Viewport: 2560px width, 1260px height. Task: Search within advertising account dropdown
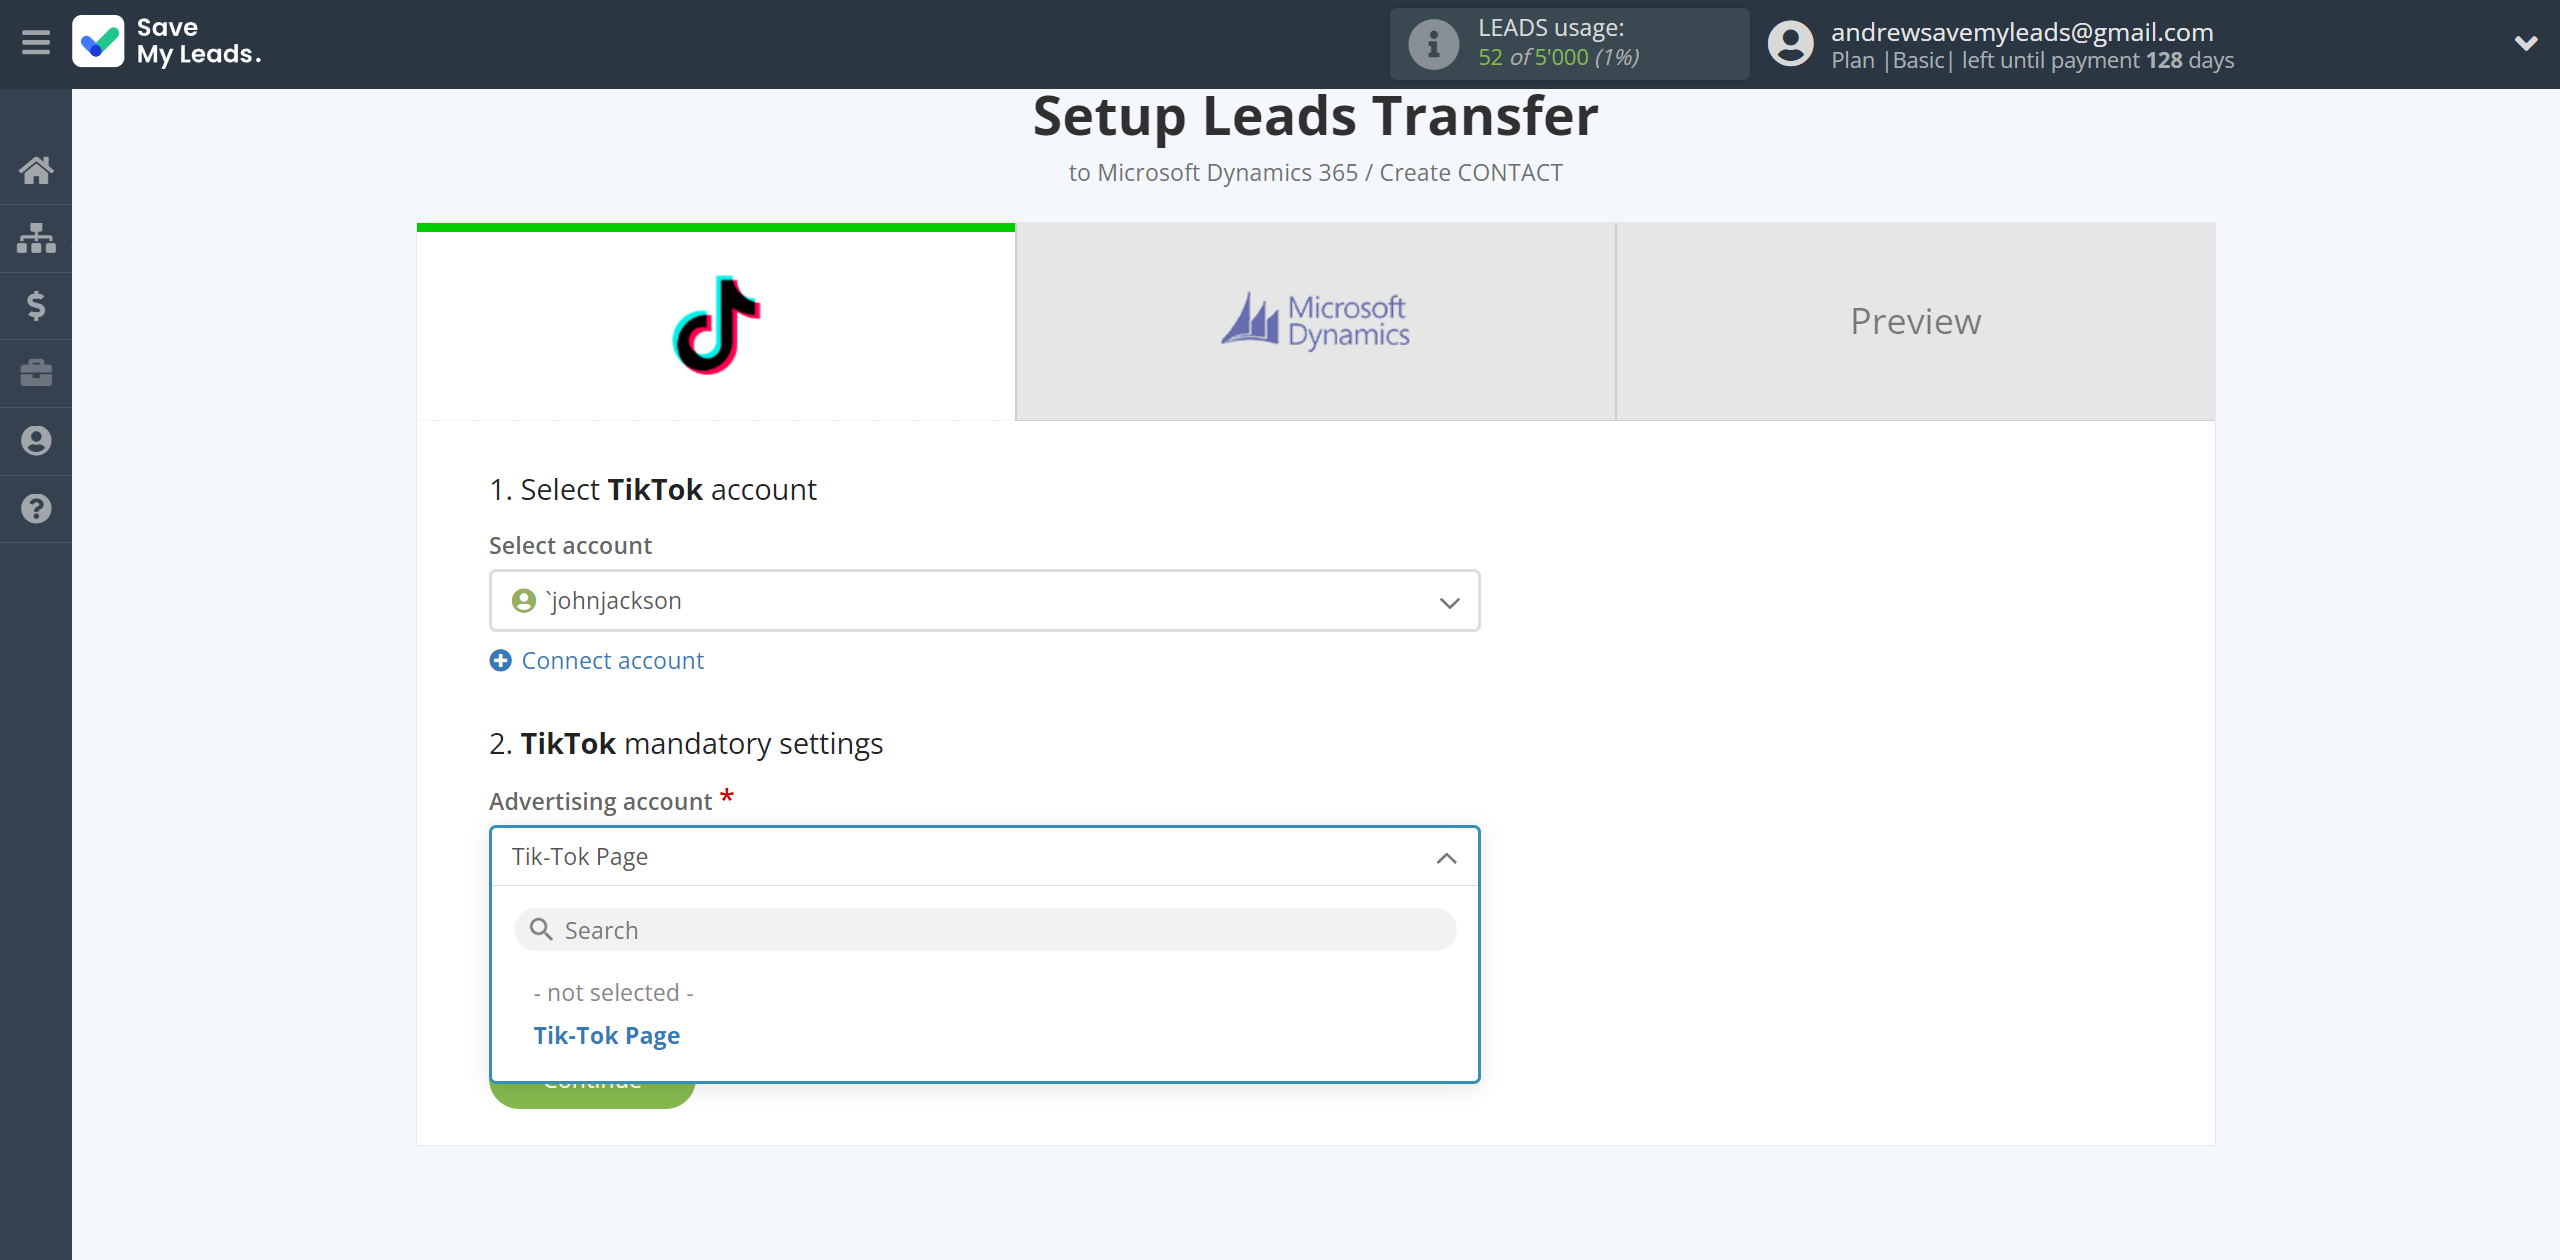984,929
